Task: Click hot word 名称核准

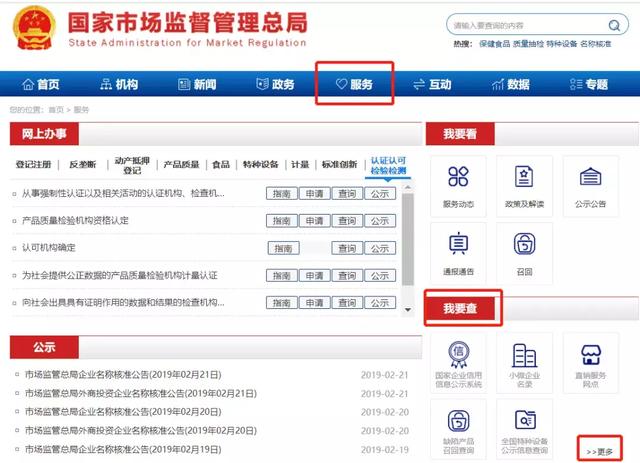Action: pyautogui.click(x=596, y=44)
